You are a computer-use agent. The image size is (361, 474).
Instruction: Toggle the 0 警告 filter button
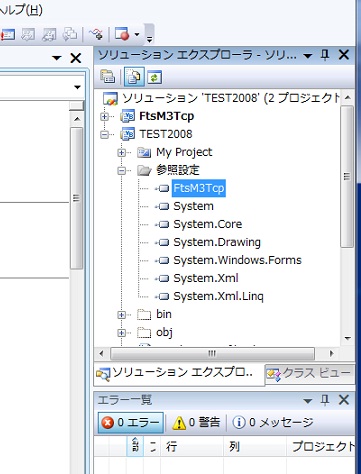[196, 423]
